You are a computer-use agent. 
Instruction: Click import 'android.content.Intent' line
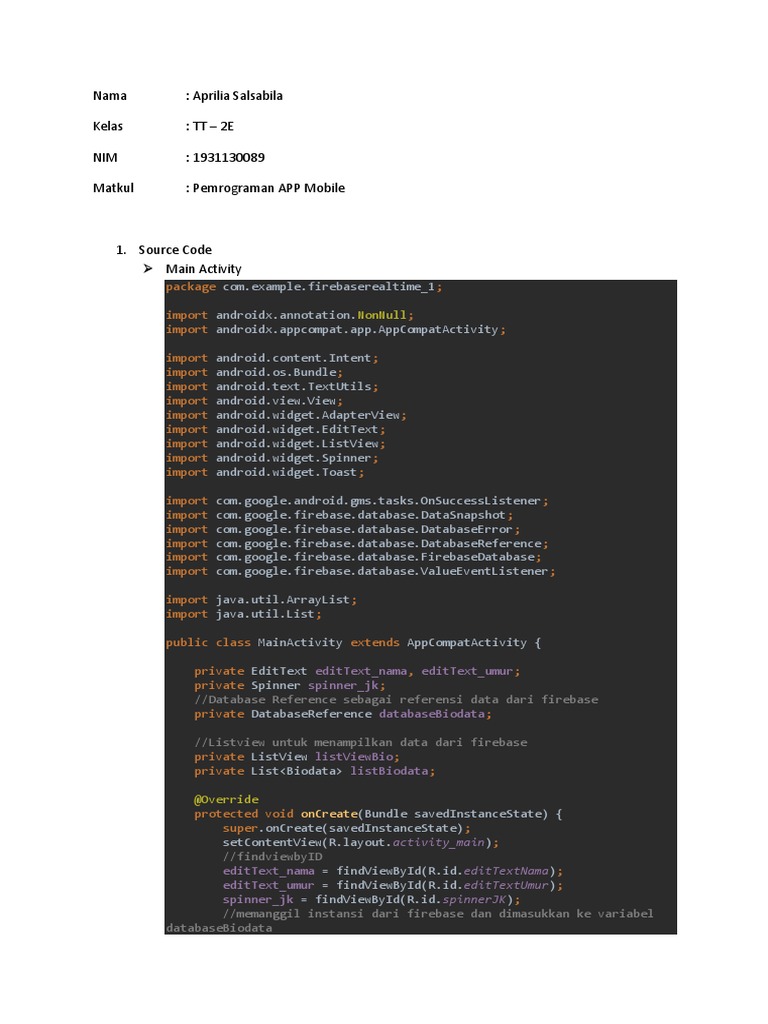[272, 358]
